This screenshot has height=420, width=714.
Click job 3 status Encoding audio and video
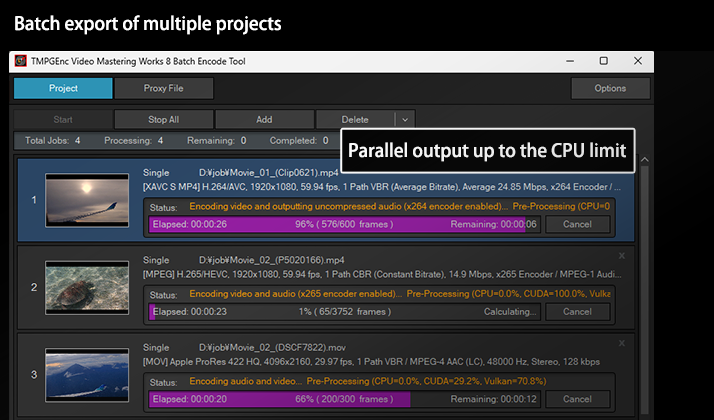click(x=367, y=381)
